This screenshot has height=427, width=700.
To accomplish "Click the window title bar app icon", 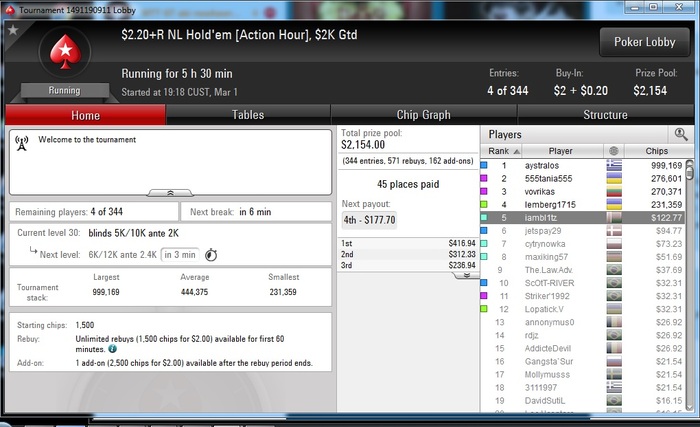I will 10,10.
